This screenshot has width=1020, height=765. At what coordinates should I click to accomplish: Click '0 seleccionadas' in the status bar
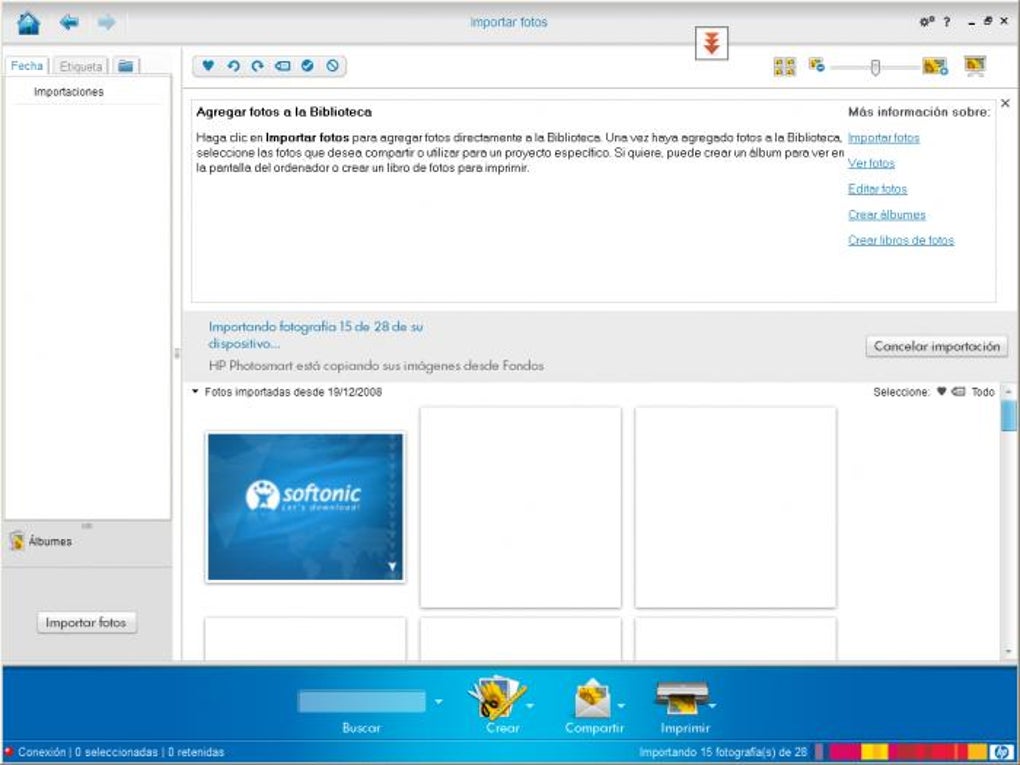[116, 751]
